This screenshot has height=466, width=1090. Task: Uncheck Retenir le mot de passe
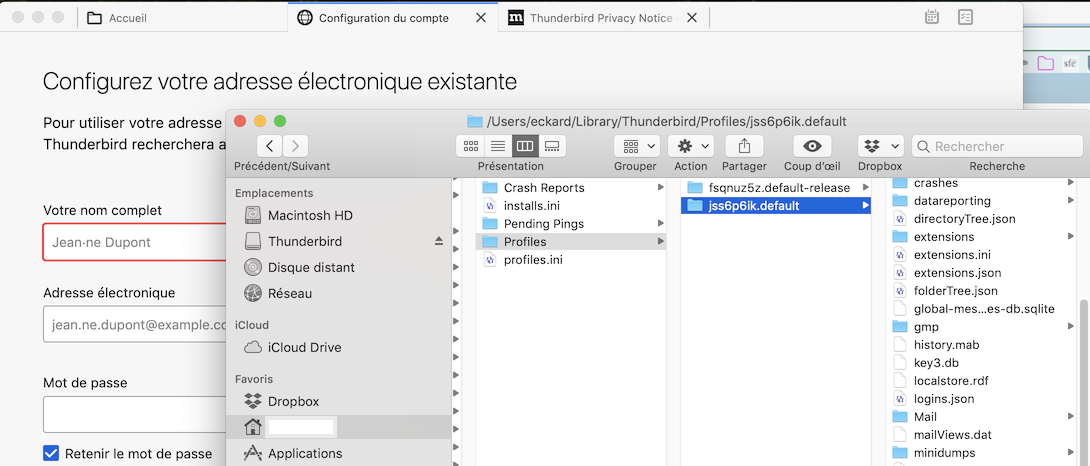coord(52,453)
